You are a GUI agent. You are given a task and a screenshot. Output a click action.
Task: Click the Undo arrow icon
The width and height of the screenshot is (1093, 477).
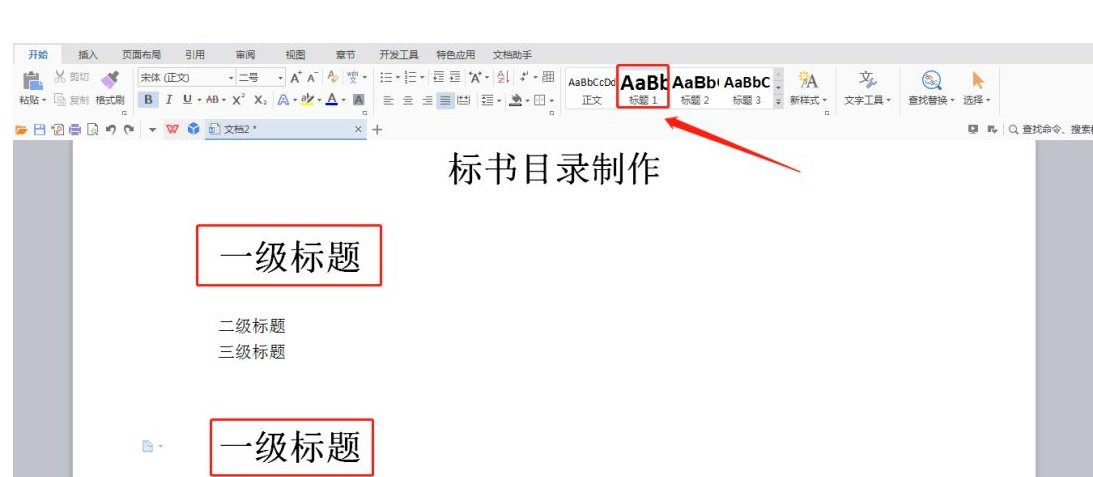click(111, 130)
